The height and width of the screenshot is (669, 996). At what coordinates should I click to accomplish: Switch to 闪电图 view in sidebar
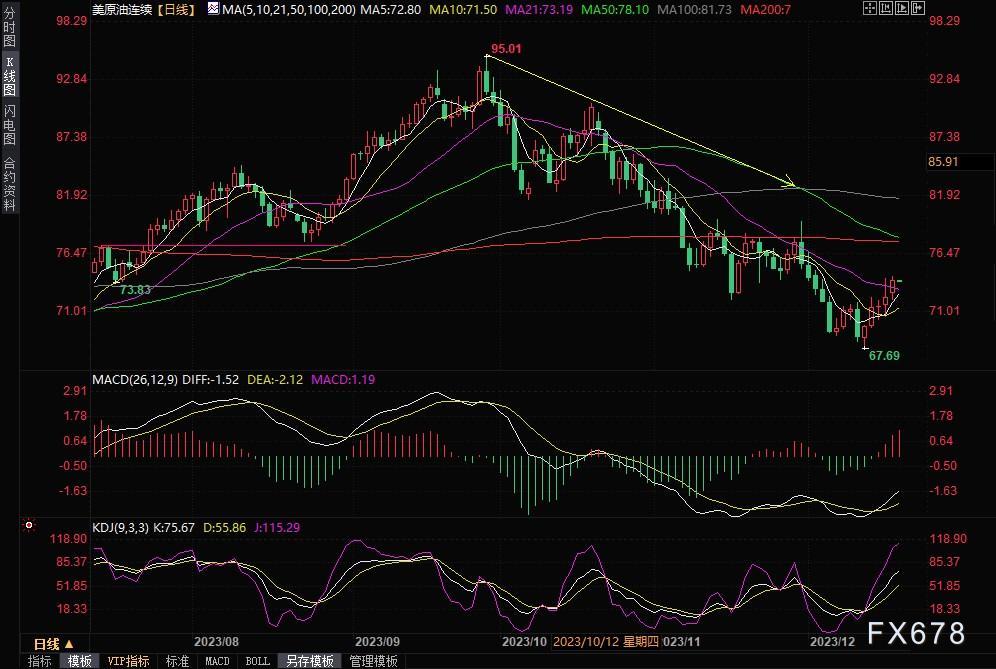click(x=10, y=125)
